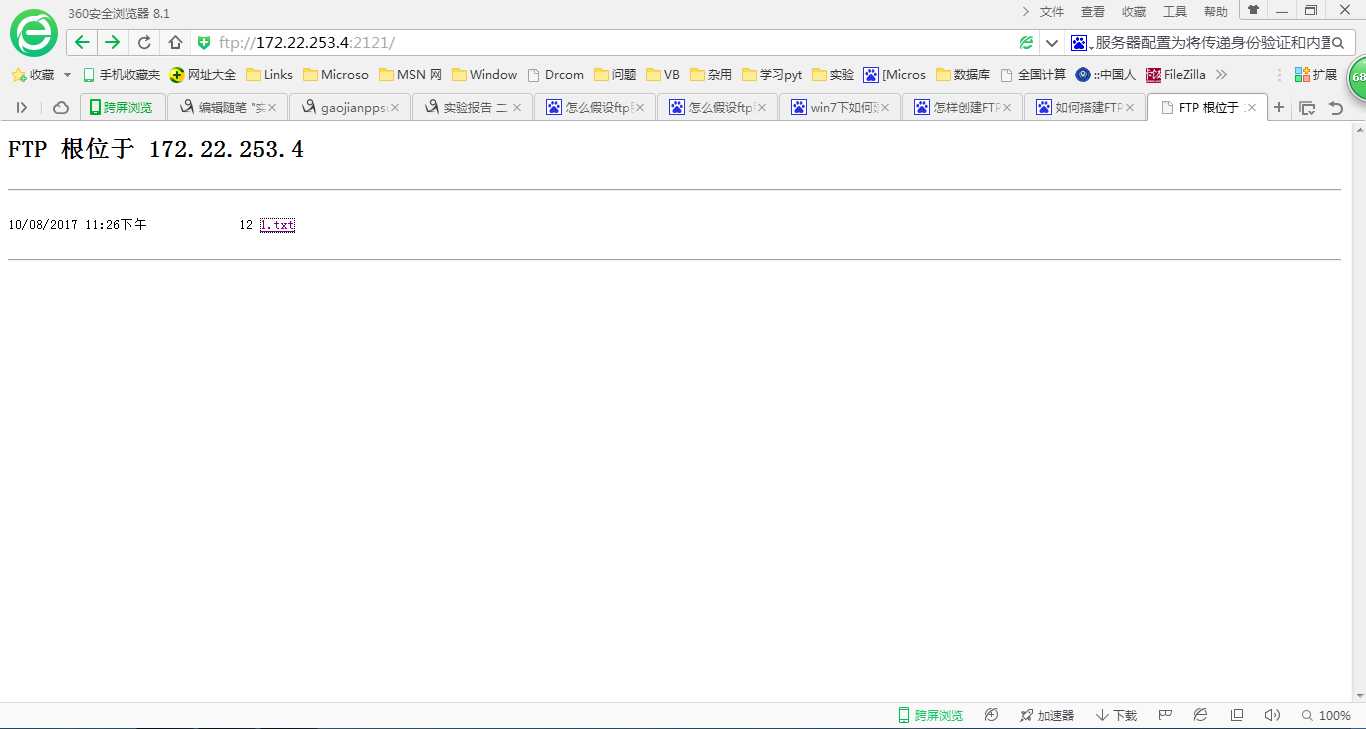The image size is (1366, 729).
Task: Click the green security shield icon
Action: (204, 42)
